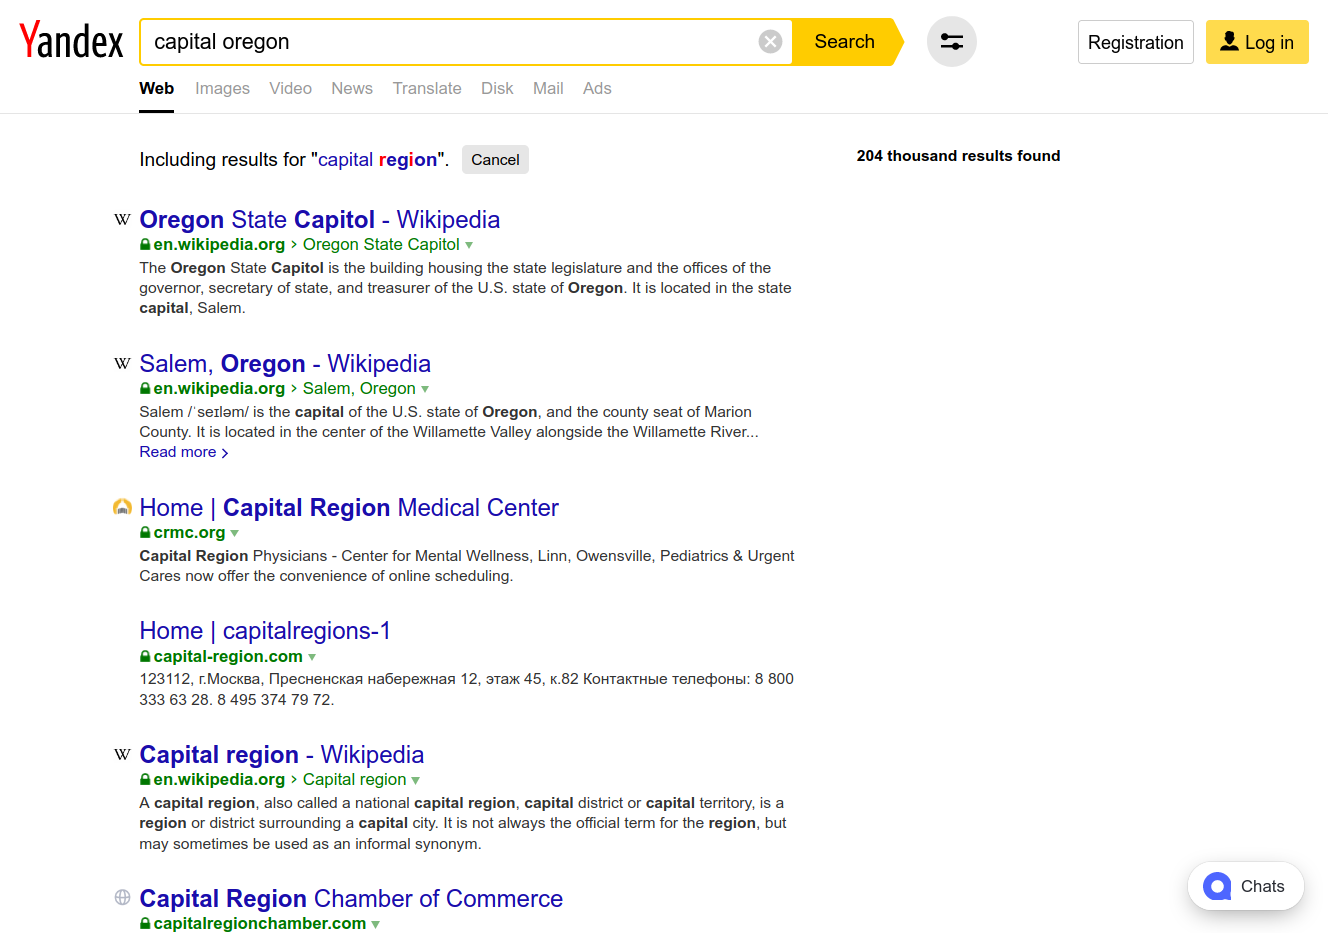The height and width of the screenshot is (933, 1328).
Task: Click en.wikipedia.org under Oregon State Capitol
Action: point(219,245)
